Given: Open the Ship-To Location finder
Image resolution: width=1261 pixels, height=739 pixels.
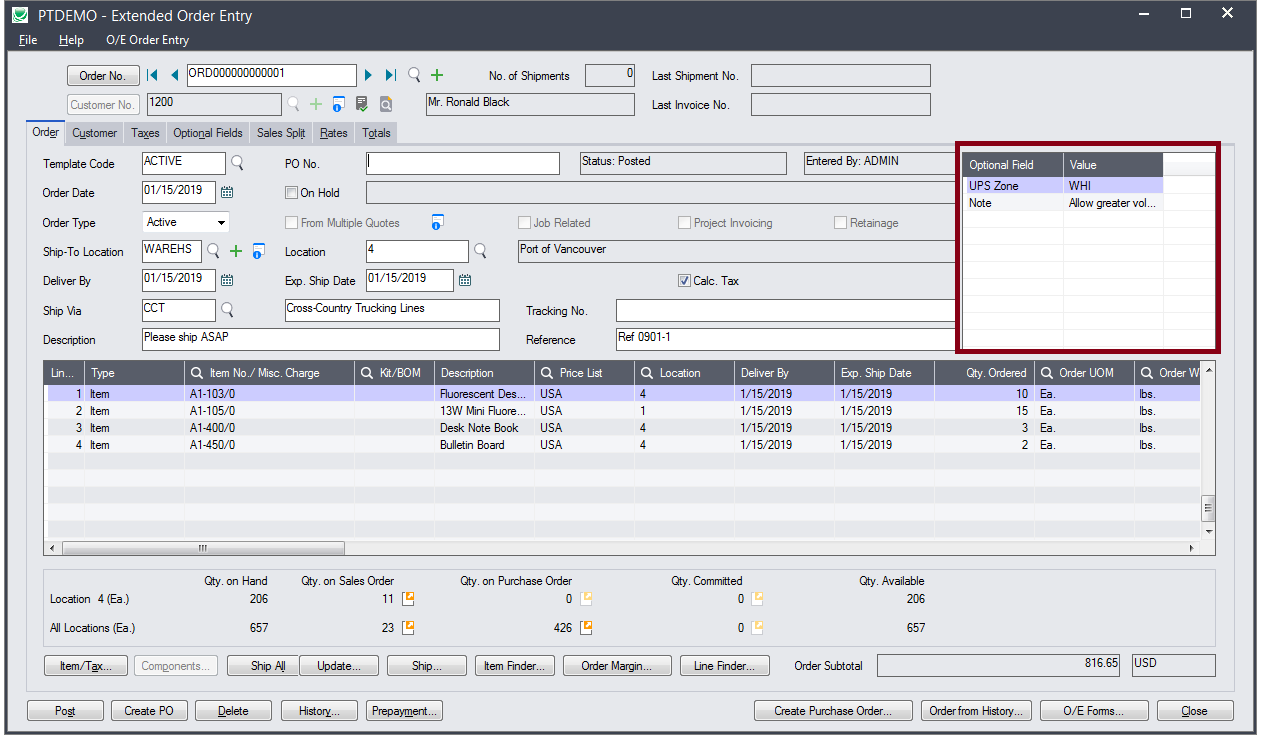Looking at the screenshot, I should click(214, 251).
